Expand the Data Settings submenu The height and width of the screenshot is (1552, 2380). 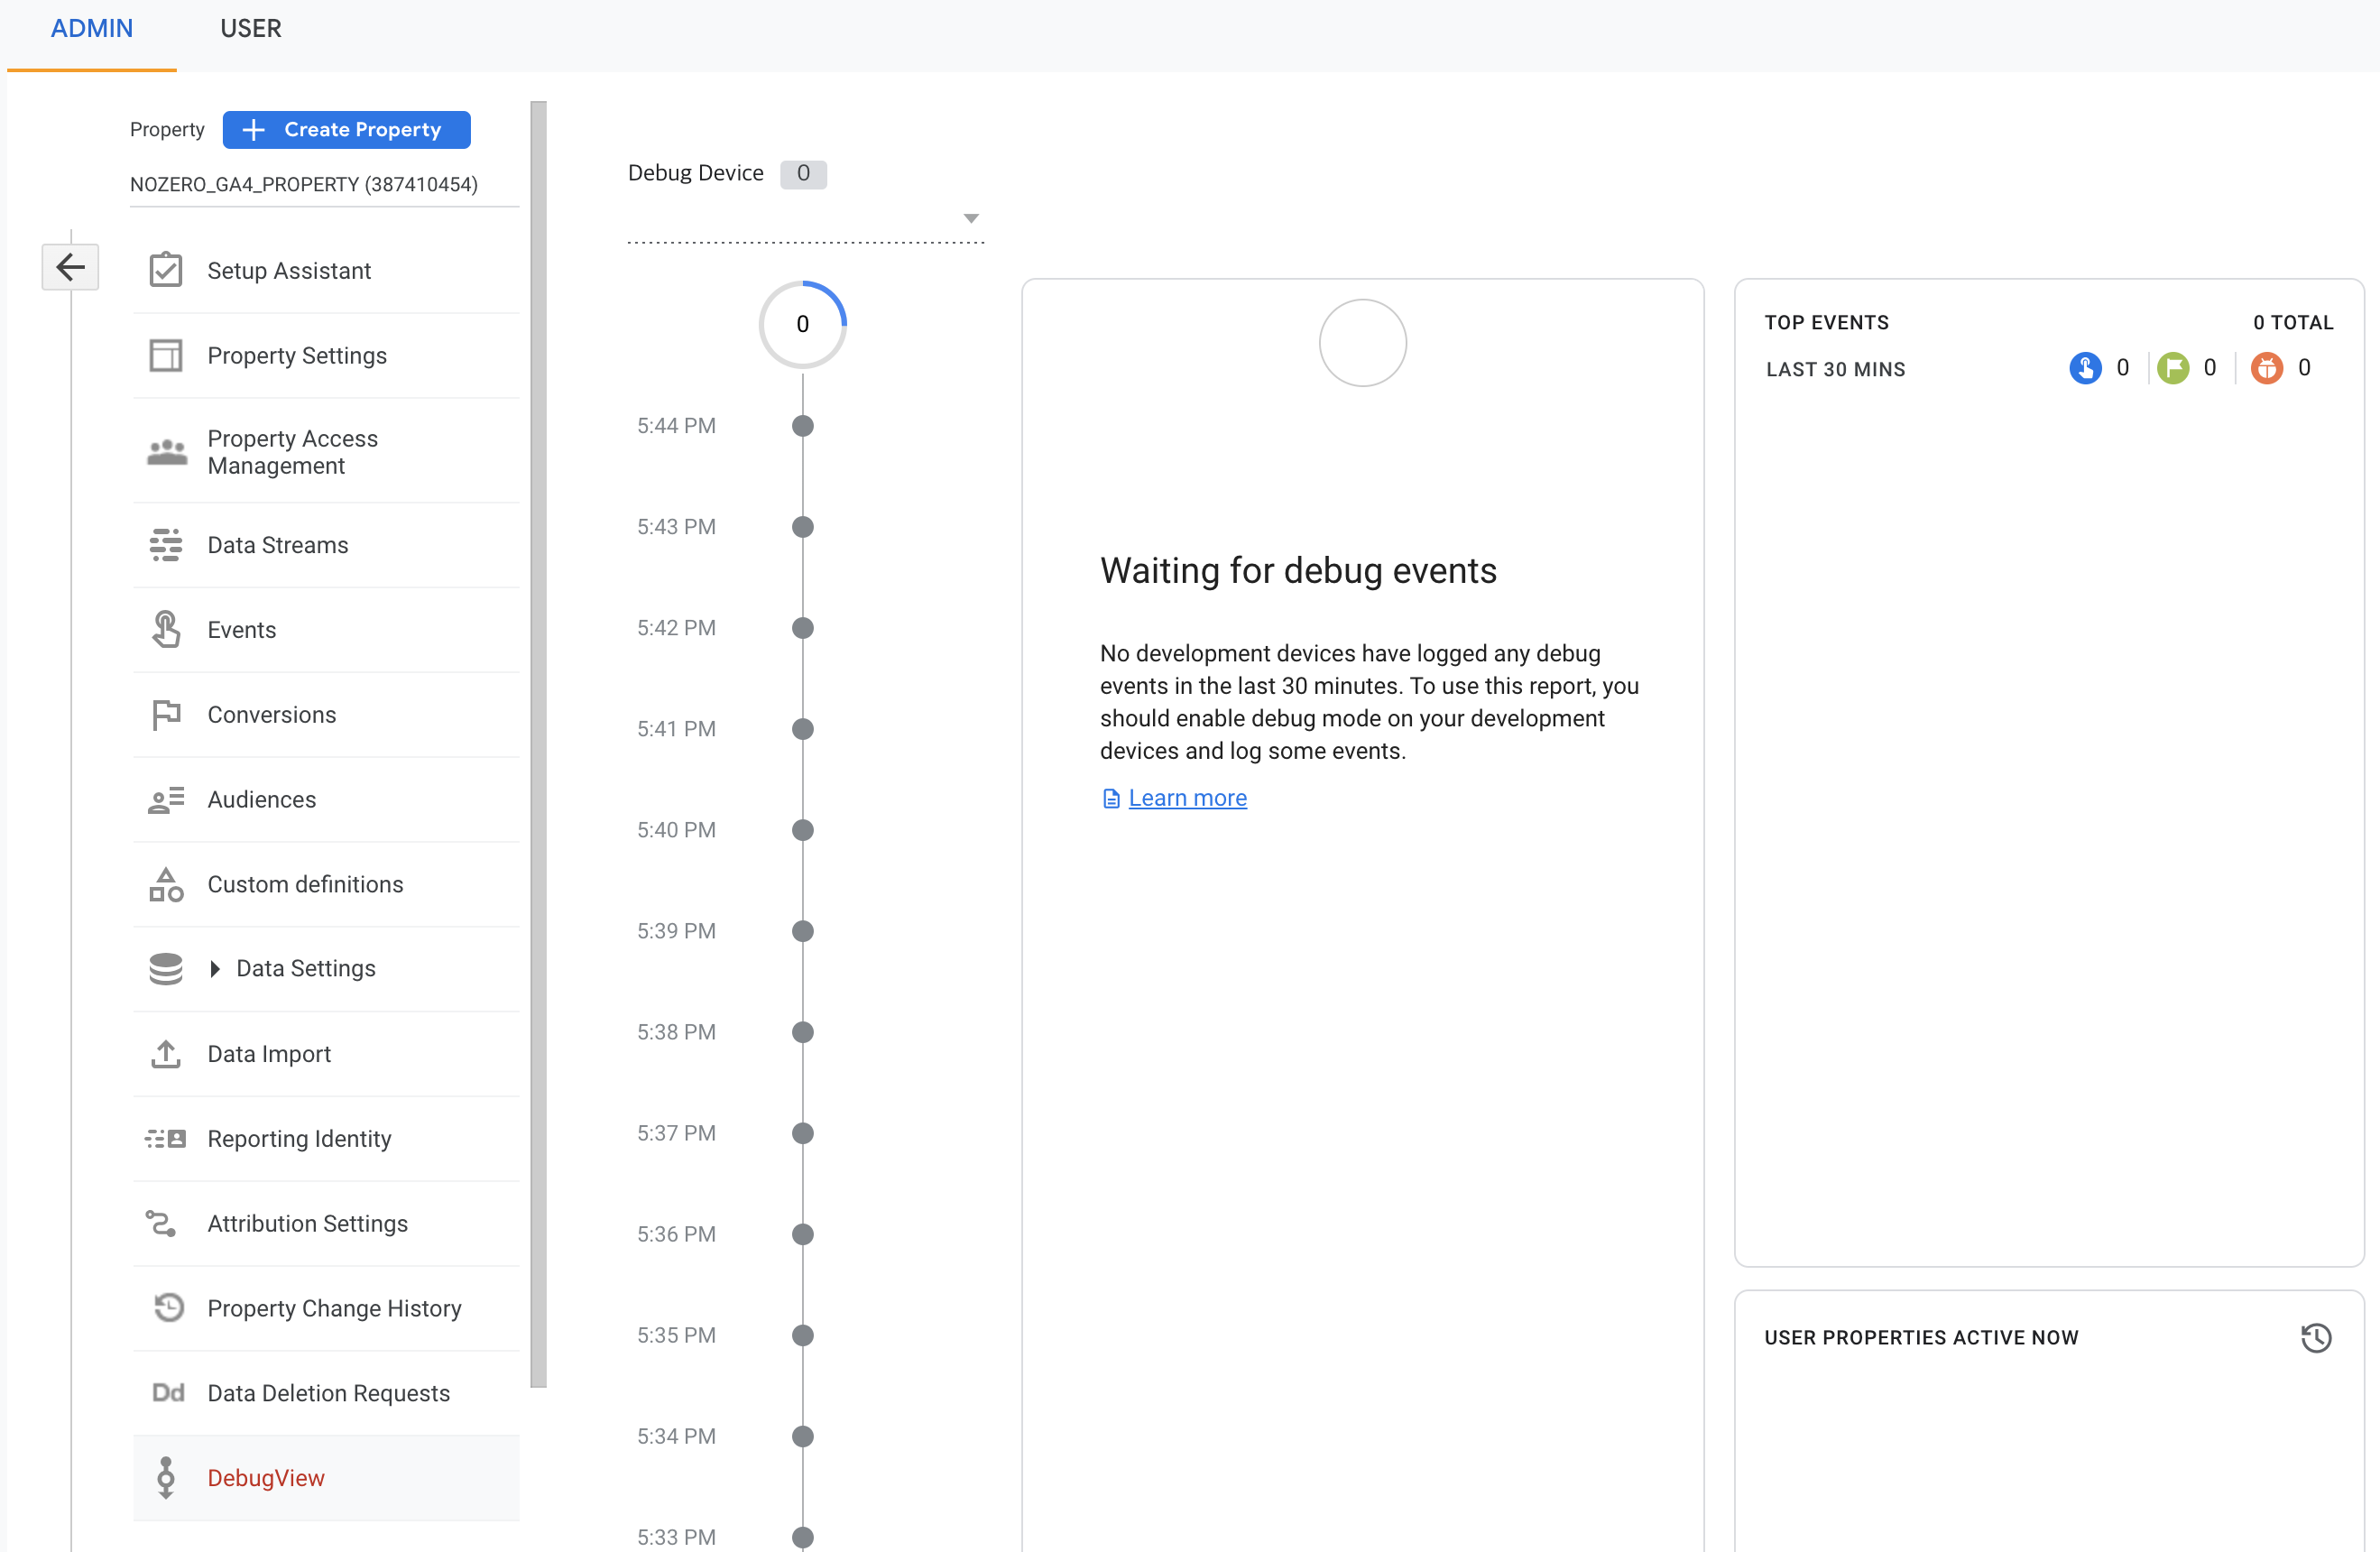click(215, 969)
